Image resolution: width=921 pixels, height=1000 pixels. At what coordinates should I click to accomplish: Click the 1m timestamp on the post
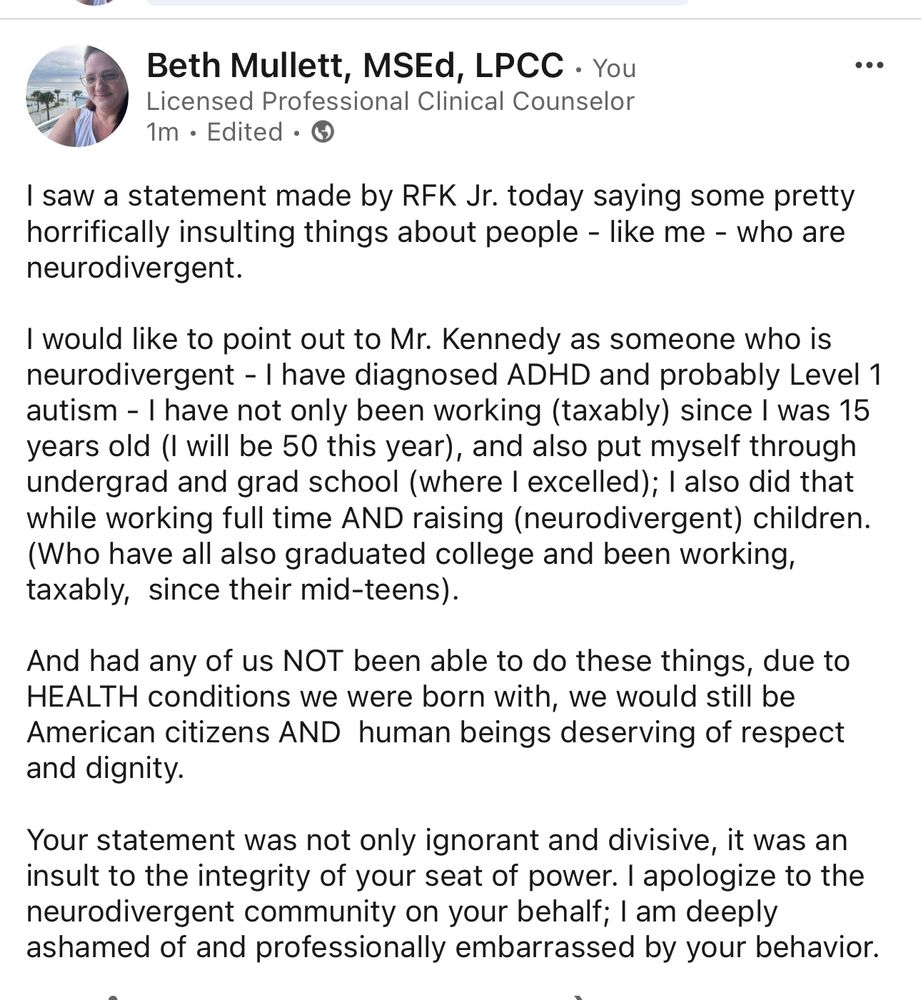(163, 132)
